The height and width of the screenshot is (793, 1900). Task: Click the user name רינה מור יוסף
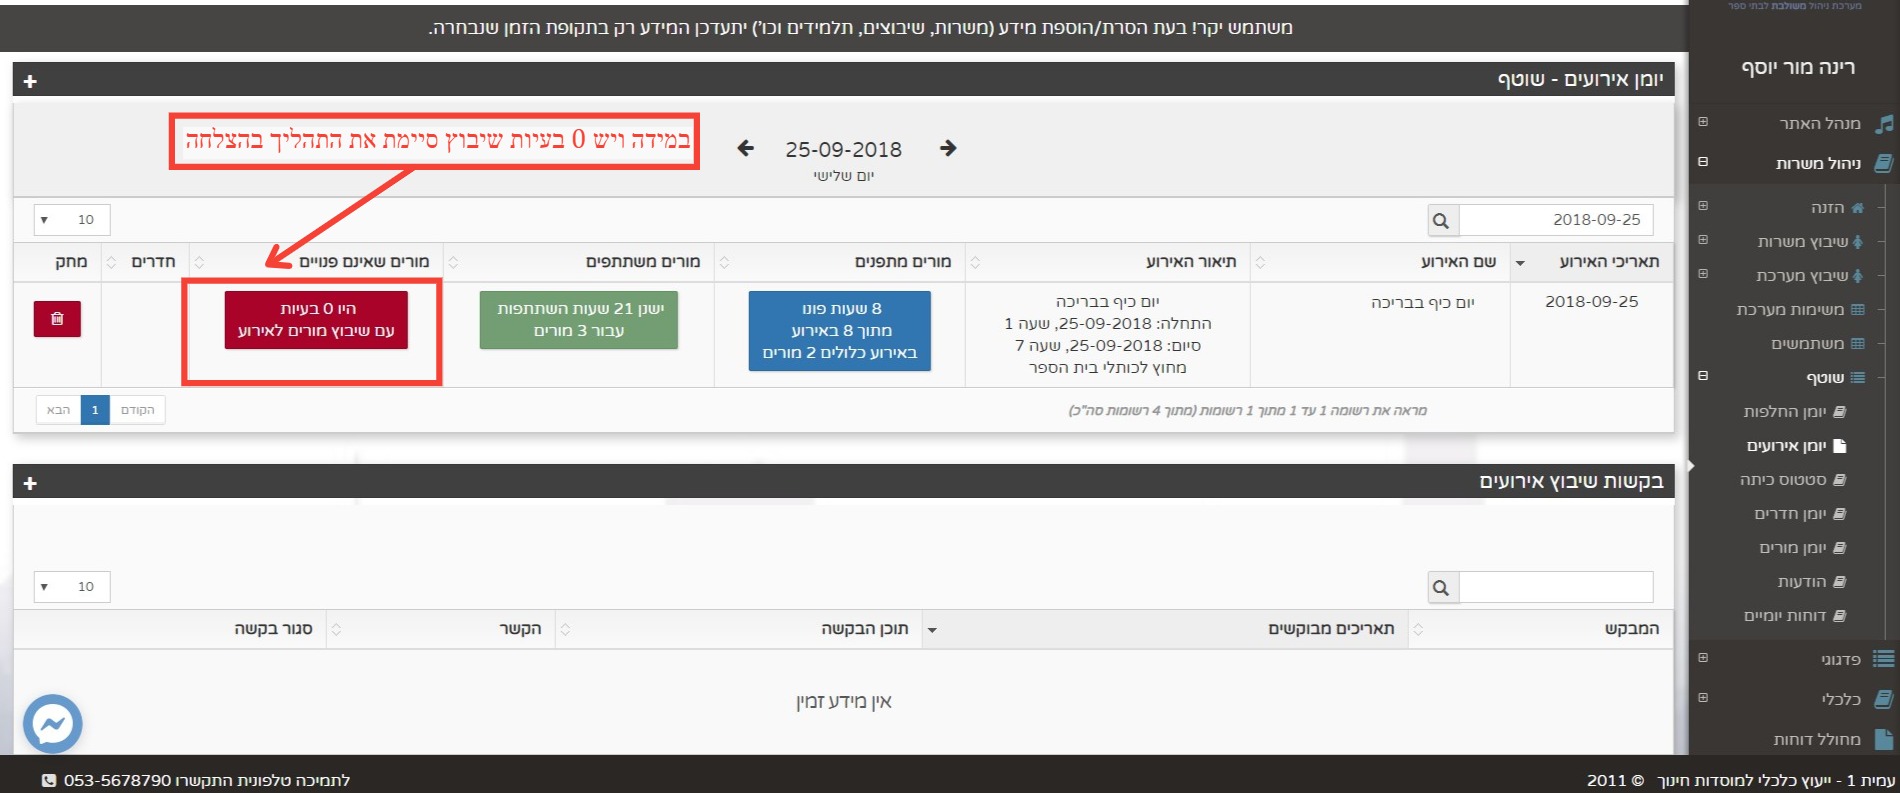point(1798,67)
